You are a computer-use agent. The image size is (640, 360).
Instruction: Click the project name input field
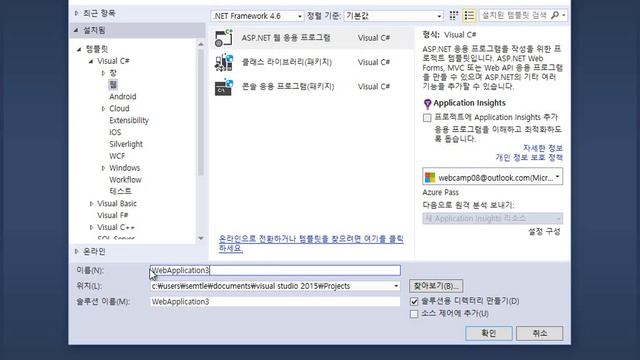pyautogui.click(x=275, y=270)
